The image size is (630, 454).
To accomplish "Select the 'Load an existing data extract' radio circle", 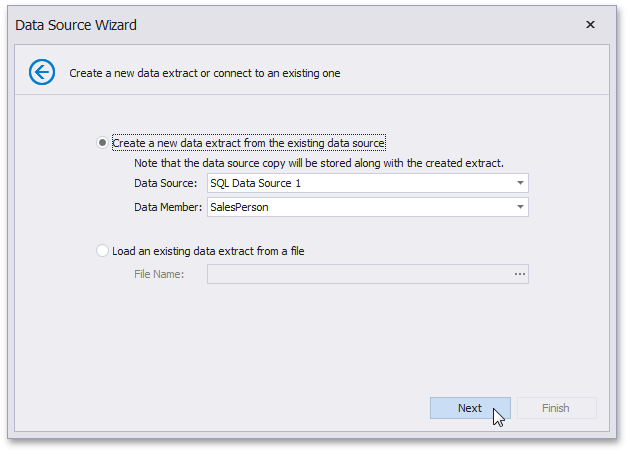I will [x=103, y=251].
